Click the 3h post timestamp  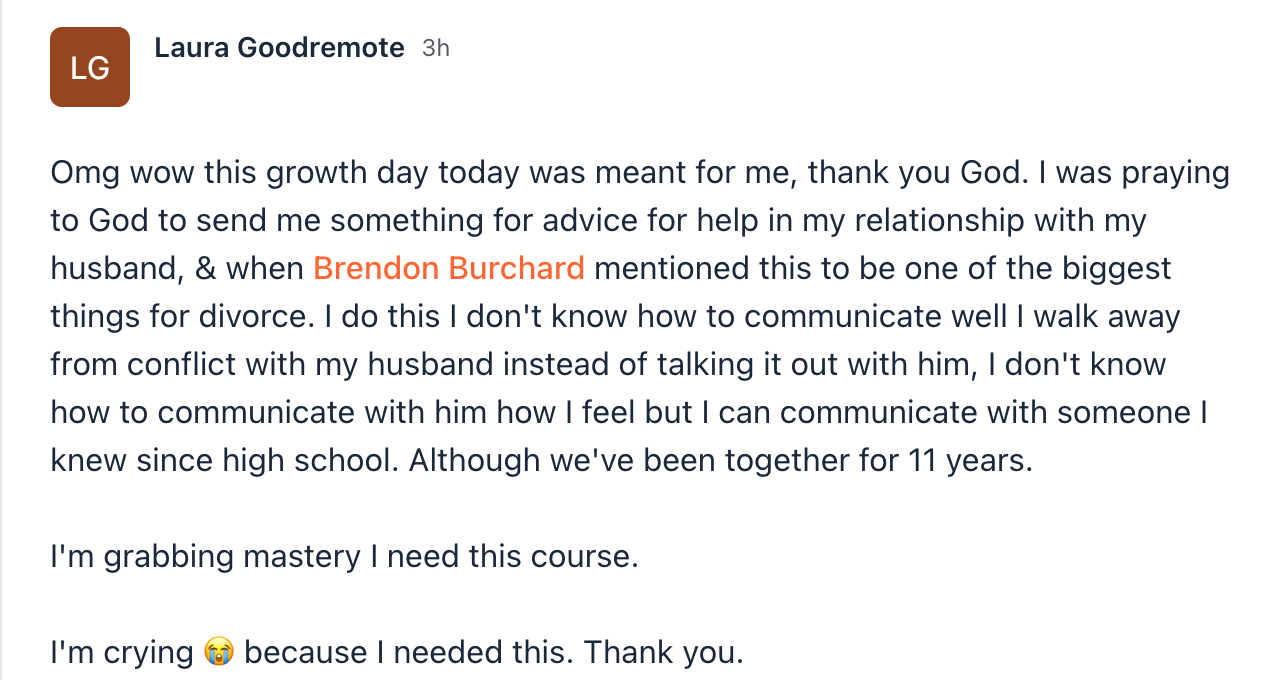click(x=436, y=48)
